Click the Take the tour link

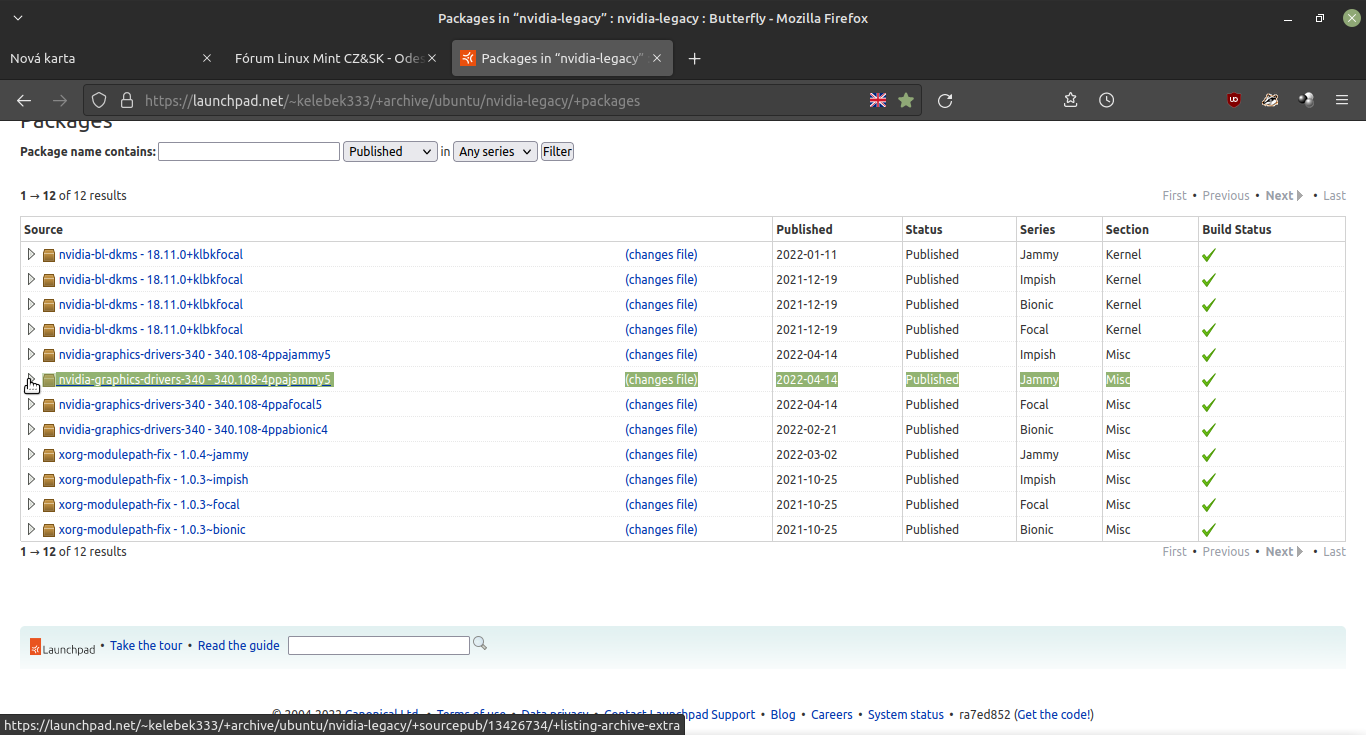(145, 645)
